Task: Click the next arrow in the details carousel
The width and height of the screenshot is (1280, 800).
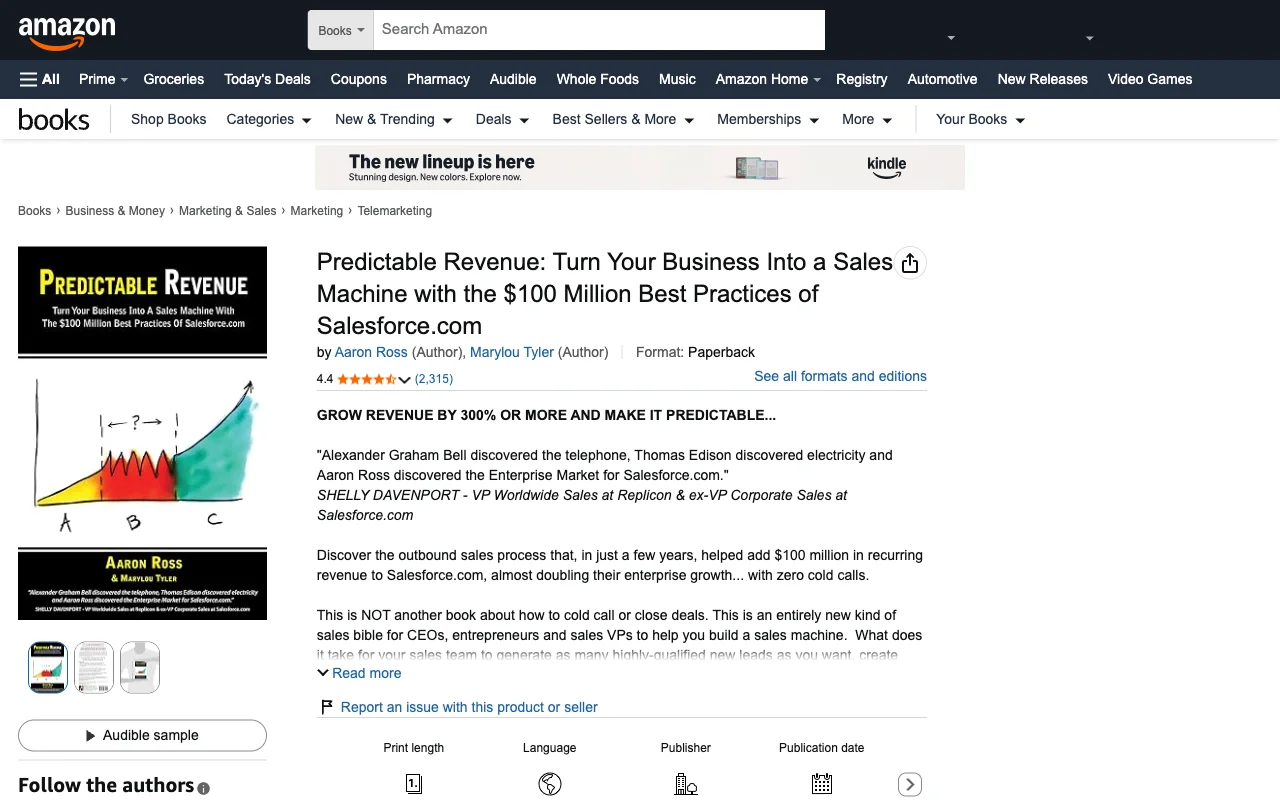Action: (x=909, y=784)
